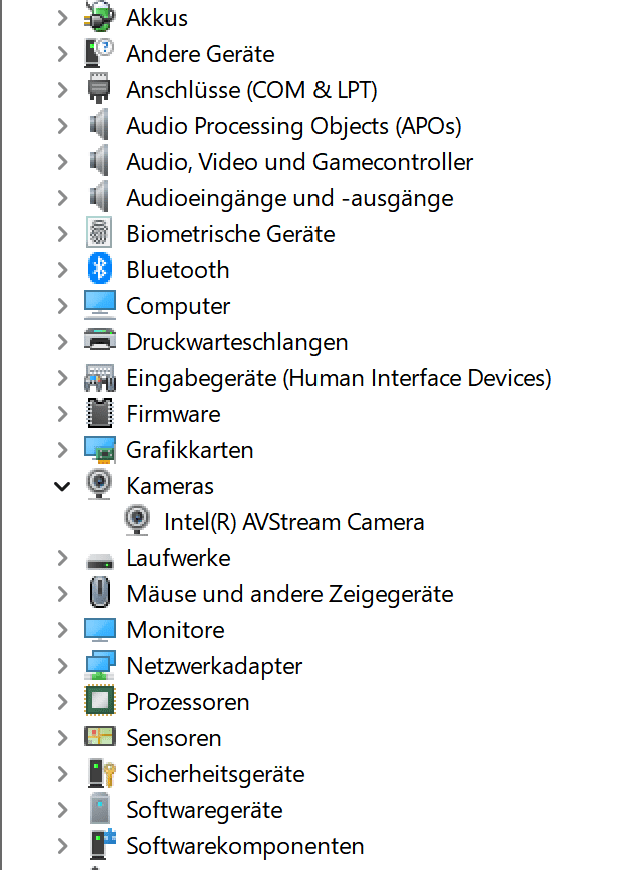The height and width of the screenshot is (870, 632).
Task: Click the graphics card icon for Grafikkarten
Action: [100, 449]
